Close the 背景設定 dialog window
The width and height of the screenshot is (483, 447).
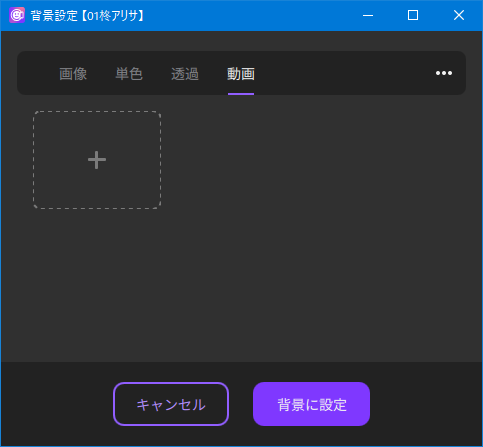(459, 15)
